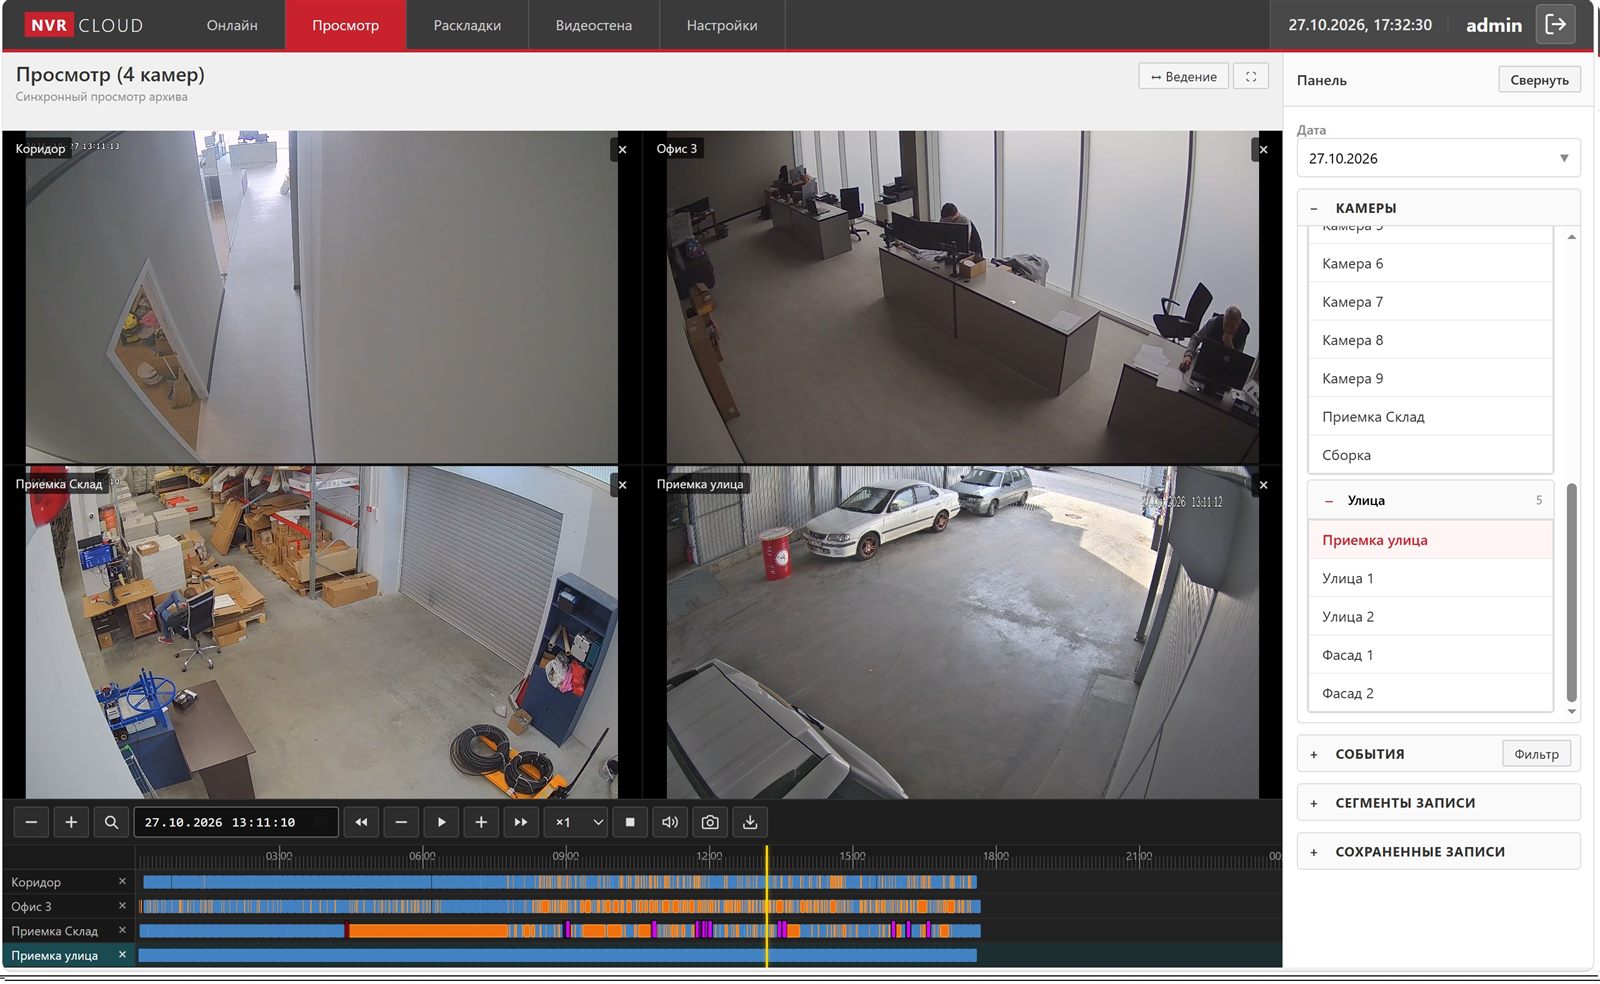Screen dimensions: 1600x984
Task: Download the archive using the download icon
Action: click(750, 822)
